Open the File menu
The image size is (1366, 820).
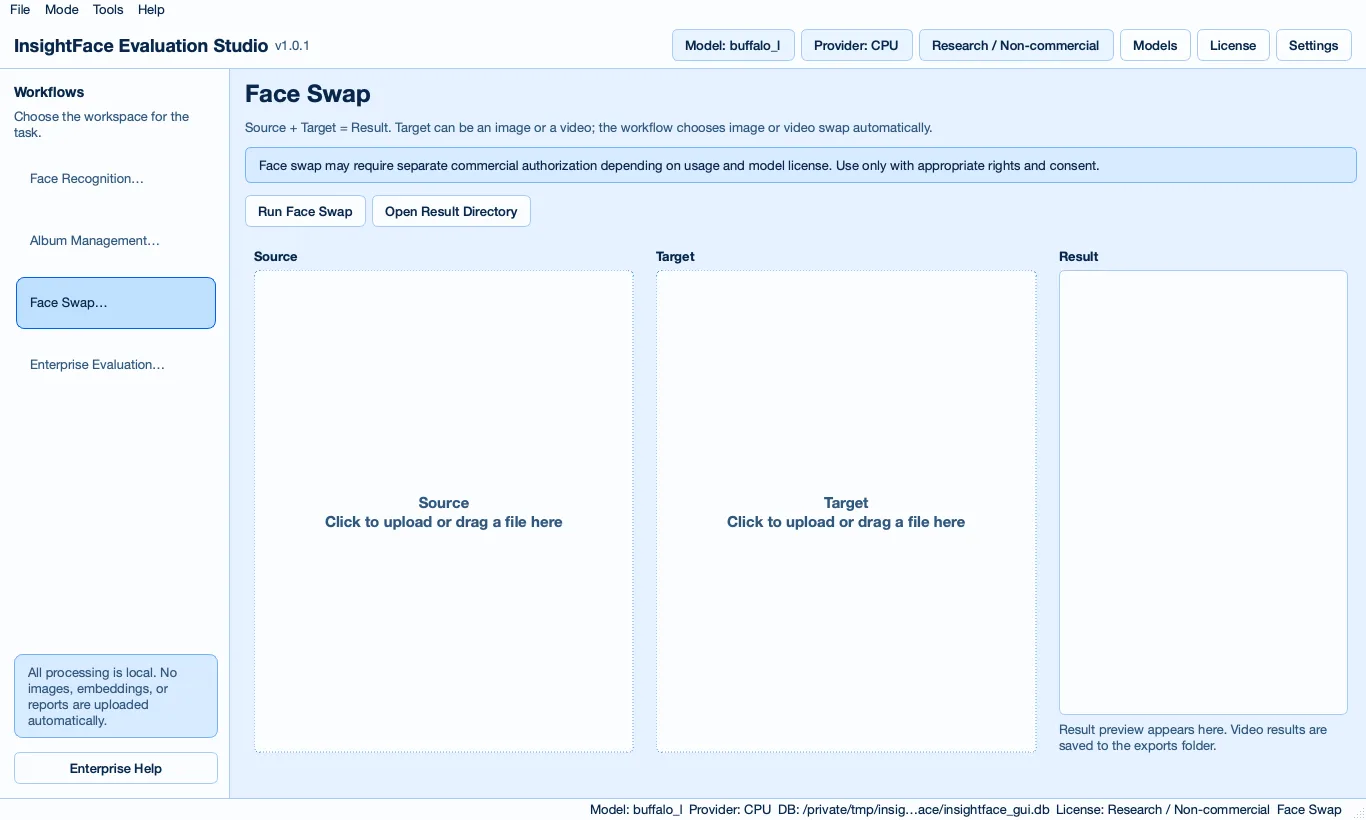point(20,10)
